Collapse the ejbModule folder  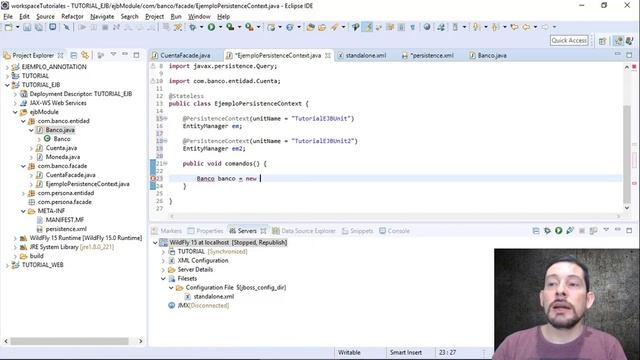15,112
